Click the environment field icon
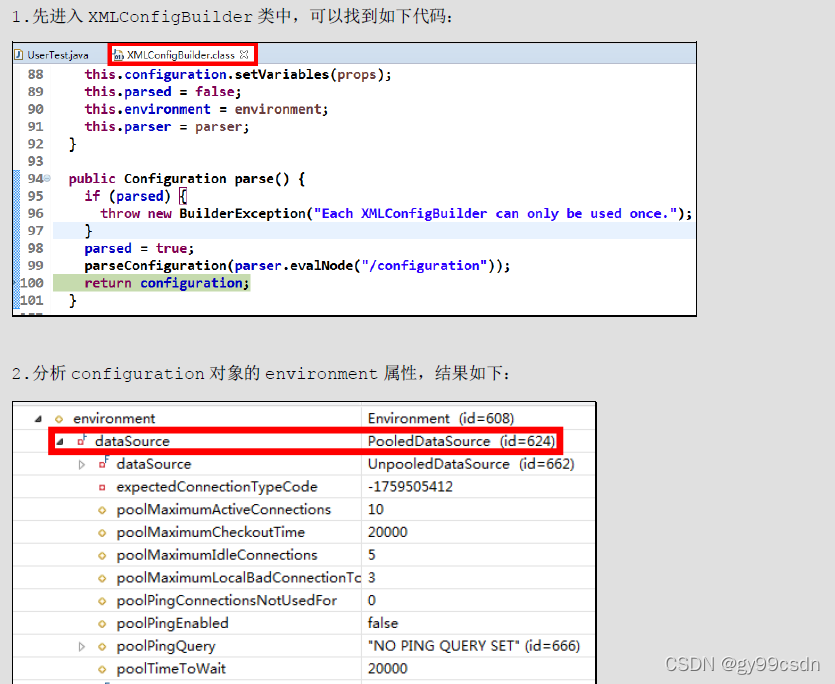The height and width of the screenshot is (684, 835). pos(59,419)
